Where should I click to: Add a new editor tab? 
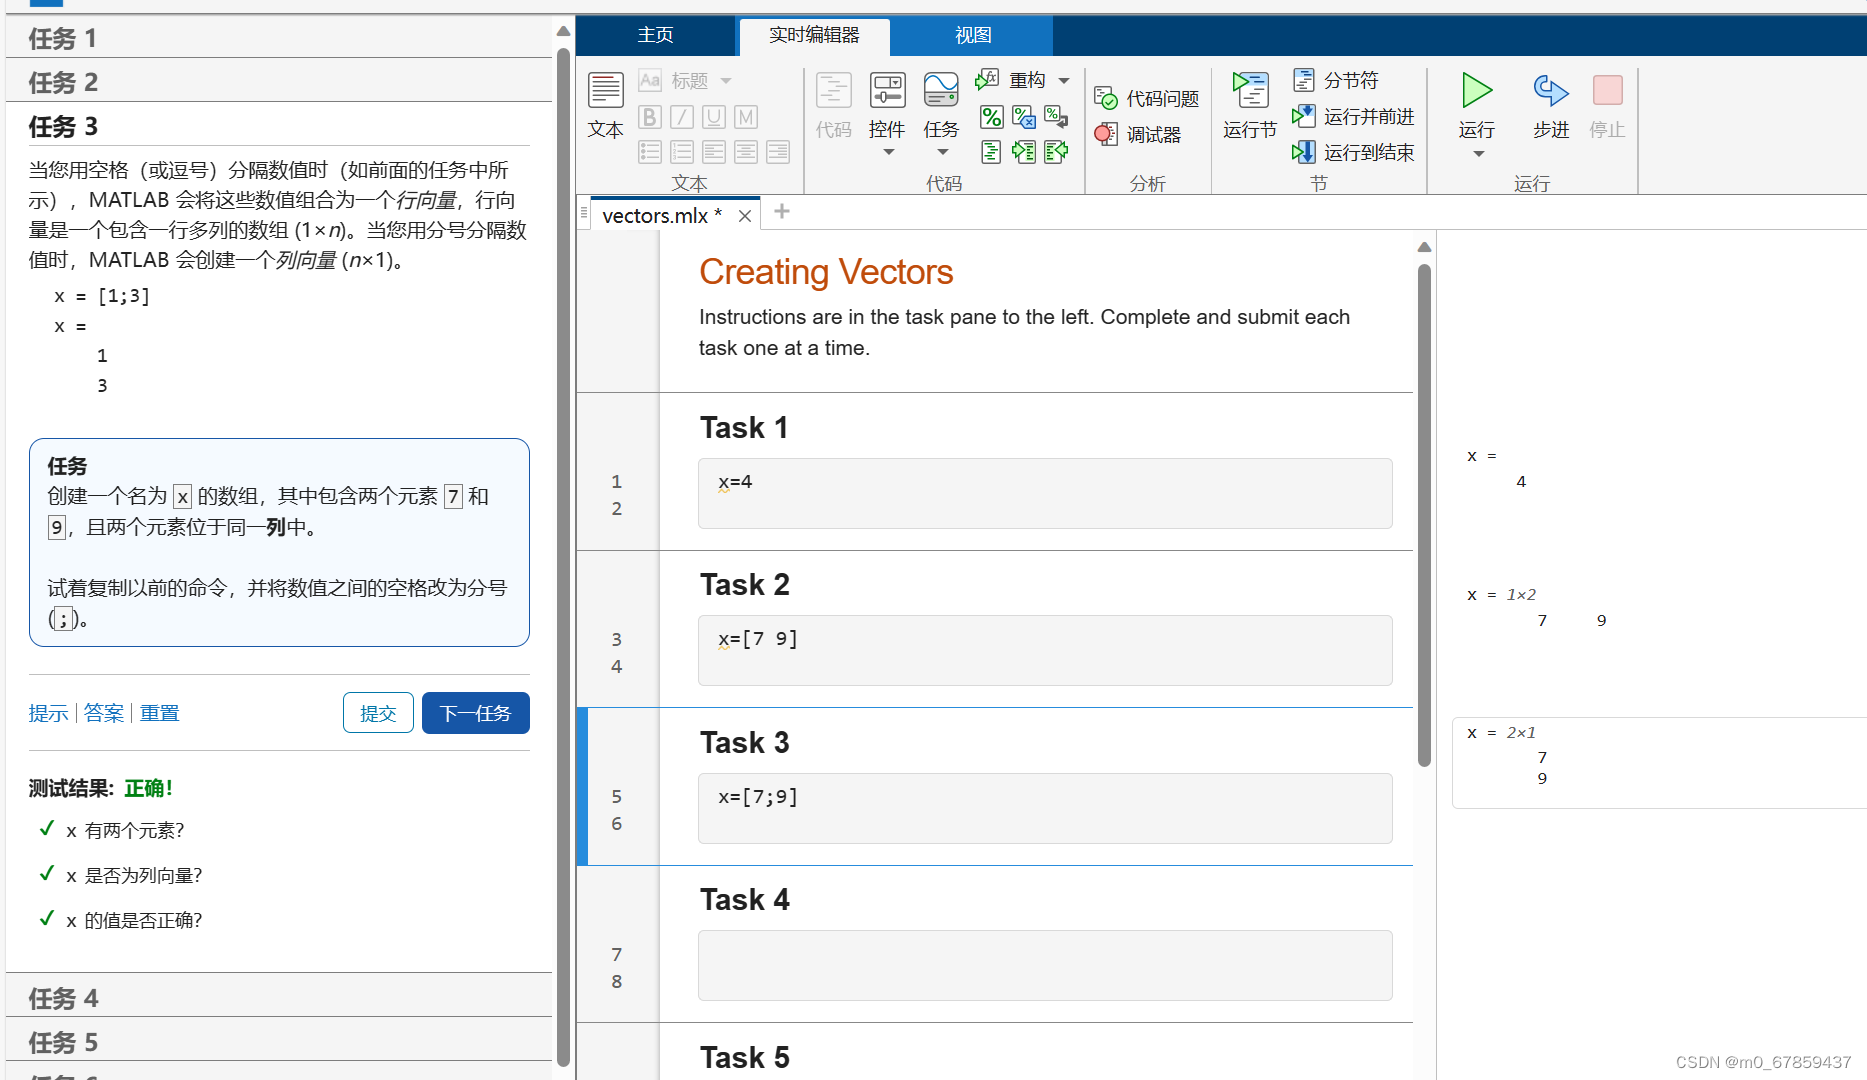click(782, 211)
